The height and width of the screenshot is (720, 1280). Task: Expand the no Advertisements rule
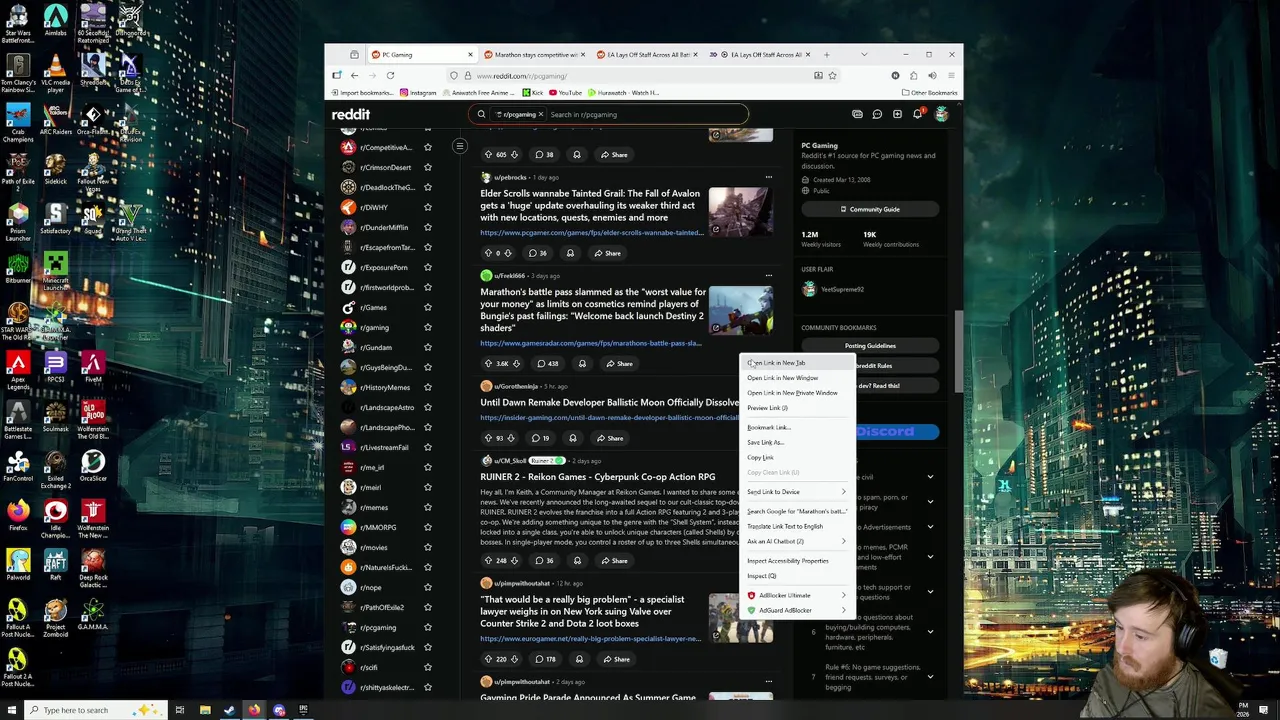pyautogui.click(x=930, y=527)
